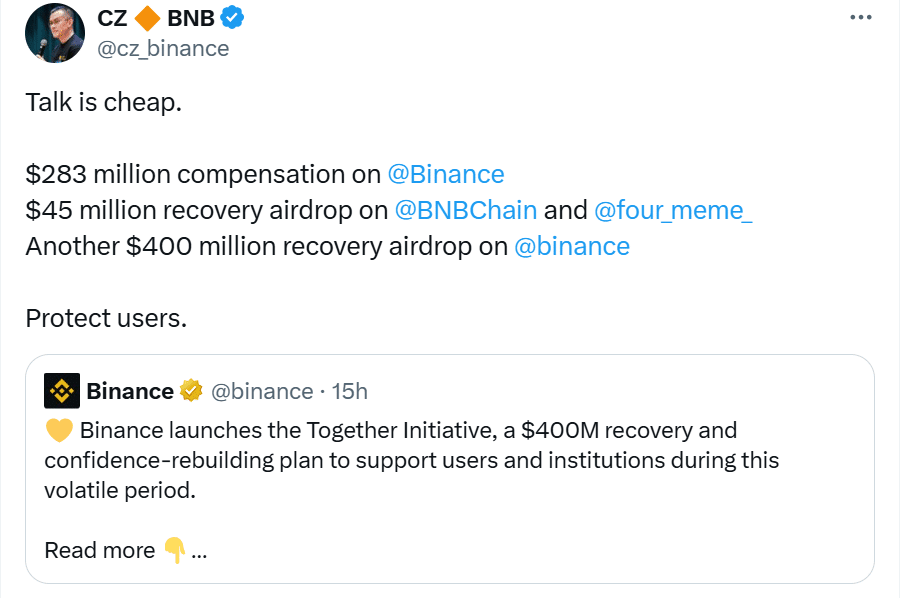Open the @four_meme_ mention link
The image size is (907, 598).
[x=673, y=210]
